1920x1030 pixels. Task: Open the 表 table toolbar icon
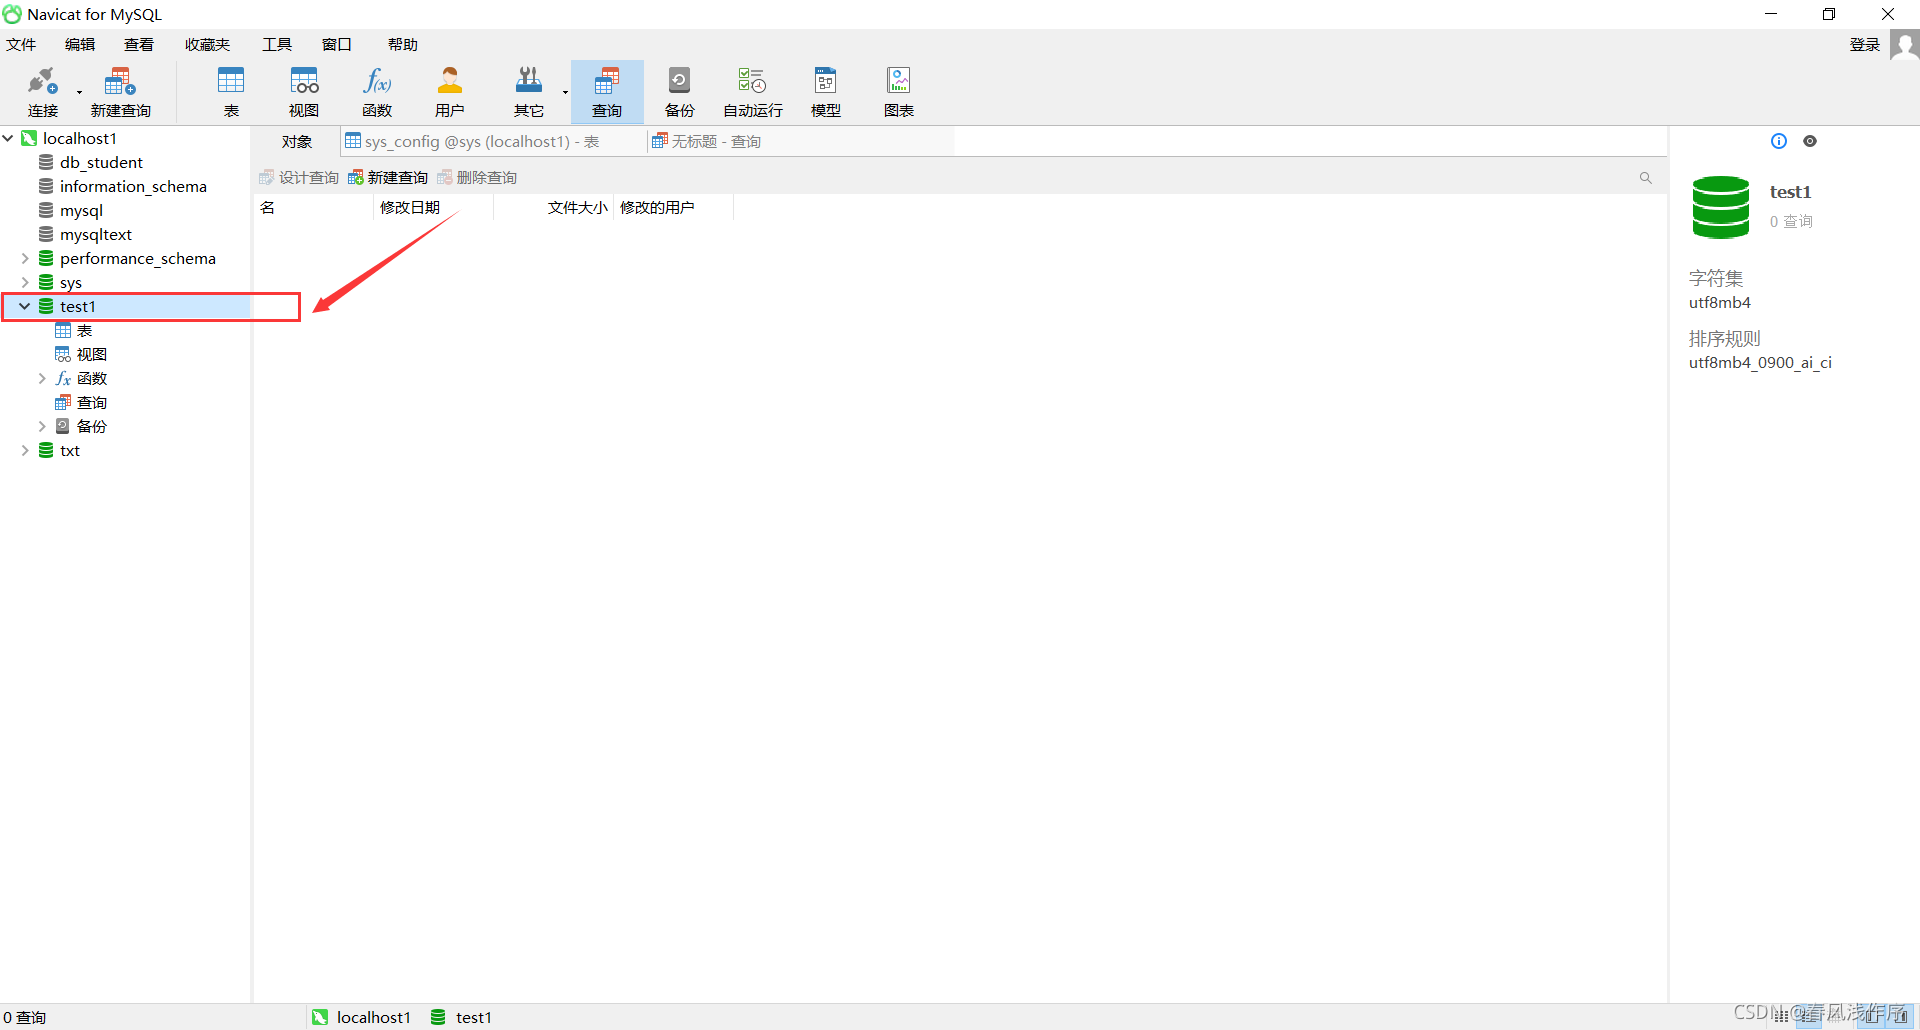(231, 92)
